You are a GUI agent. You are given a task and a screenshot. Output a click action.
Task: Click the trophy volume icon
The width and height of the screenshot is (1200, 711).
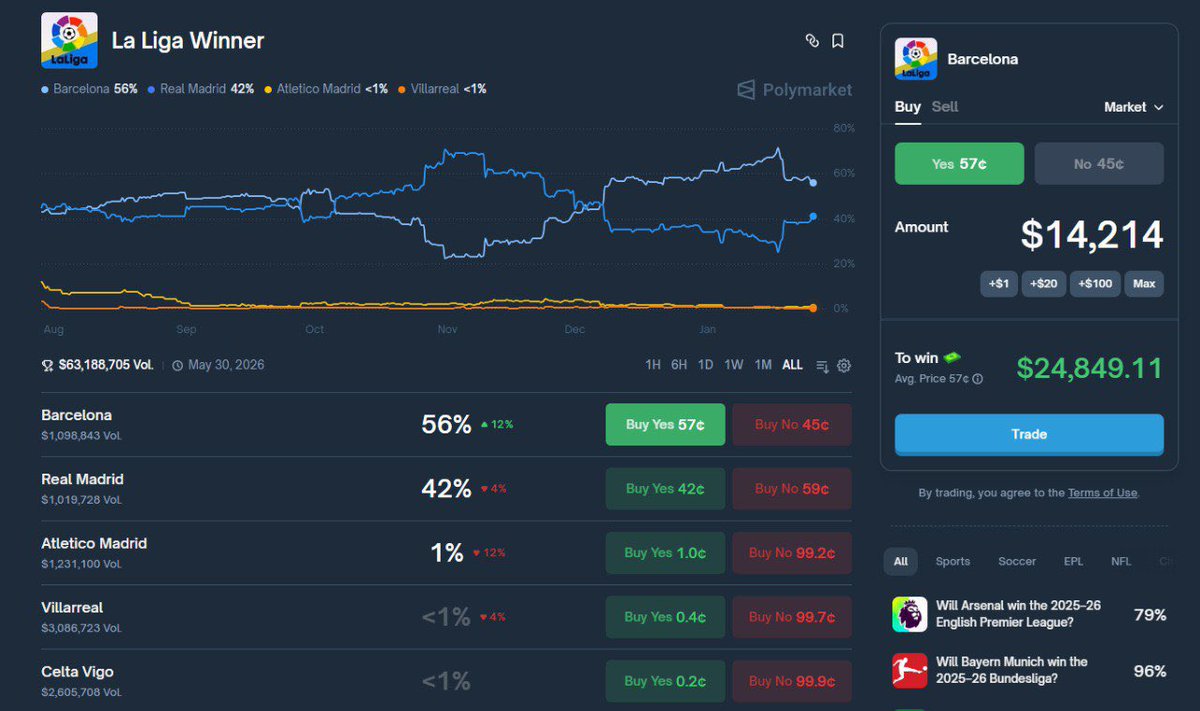click(x=47, y=365)
